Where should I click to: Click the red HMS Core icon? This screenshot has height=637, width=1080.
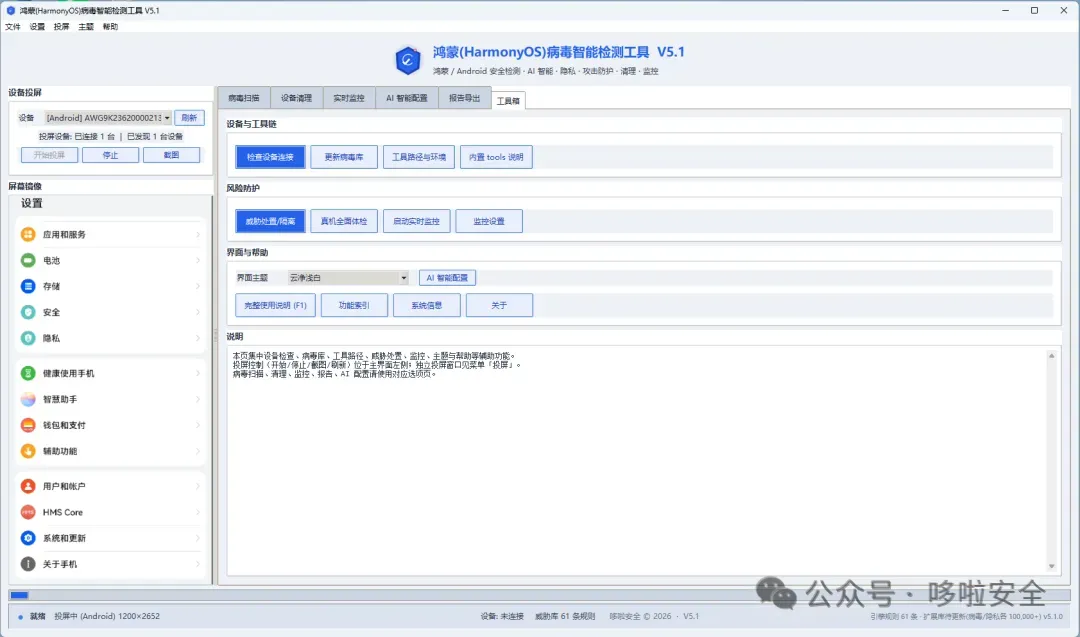coord(28,512)
